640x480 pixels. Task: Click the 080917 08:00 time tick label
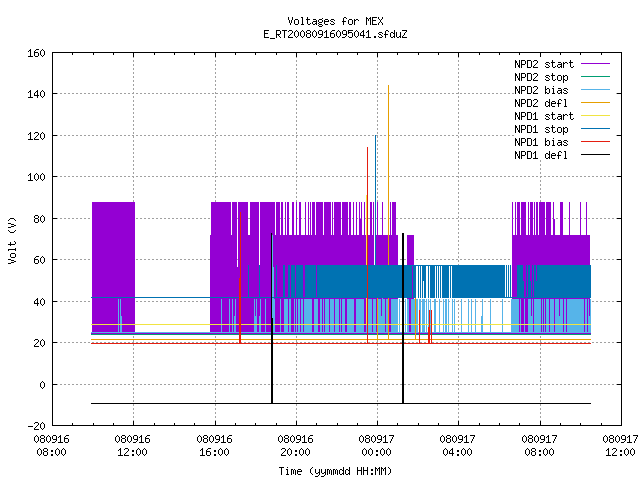(x=540, y=446)
